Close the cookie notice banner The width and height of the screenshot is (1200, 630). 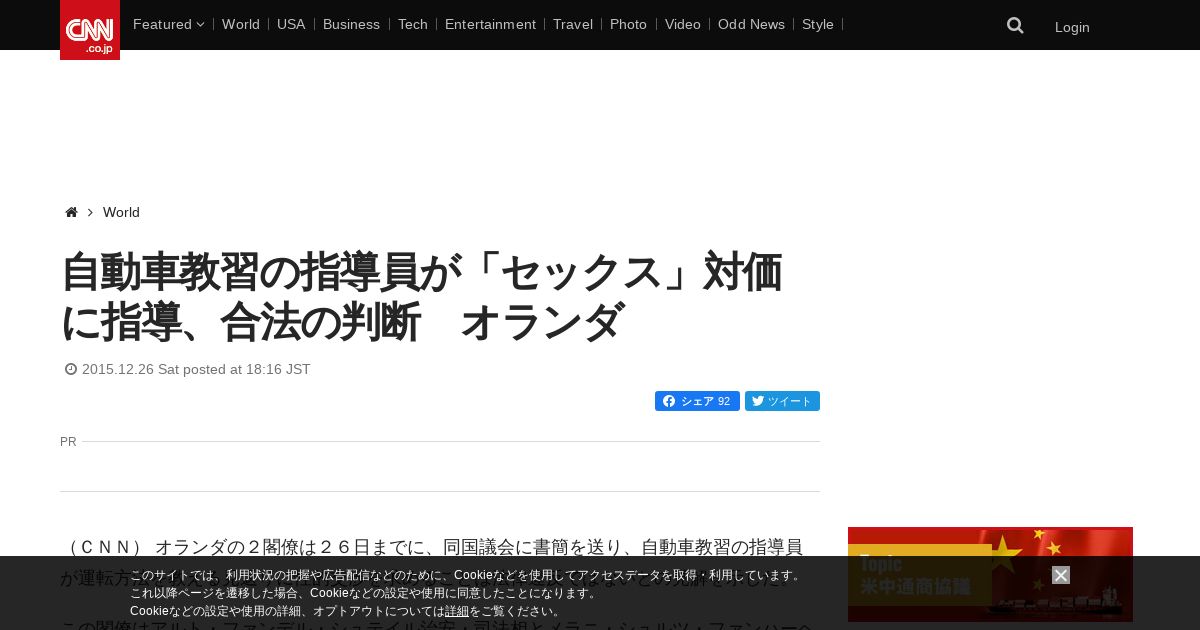1061,575
